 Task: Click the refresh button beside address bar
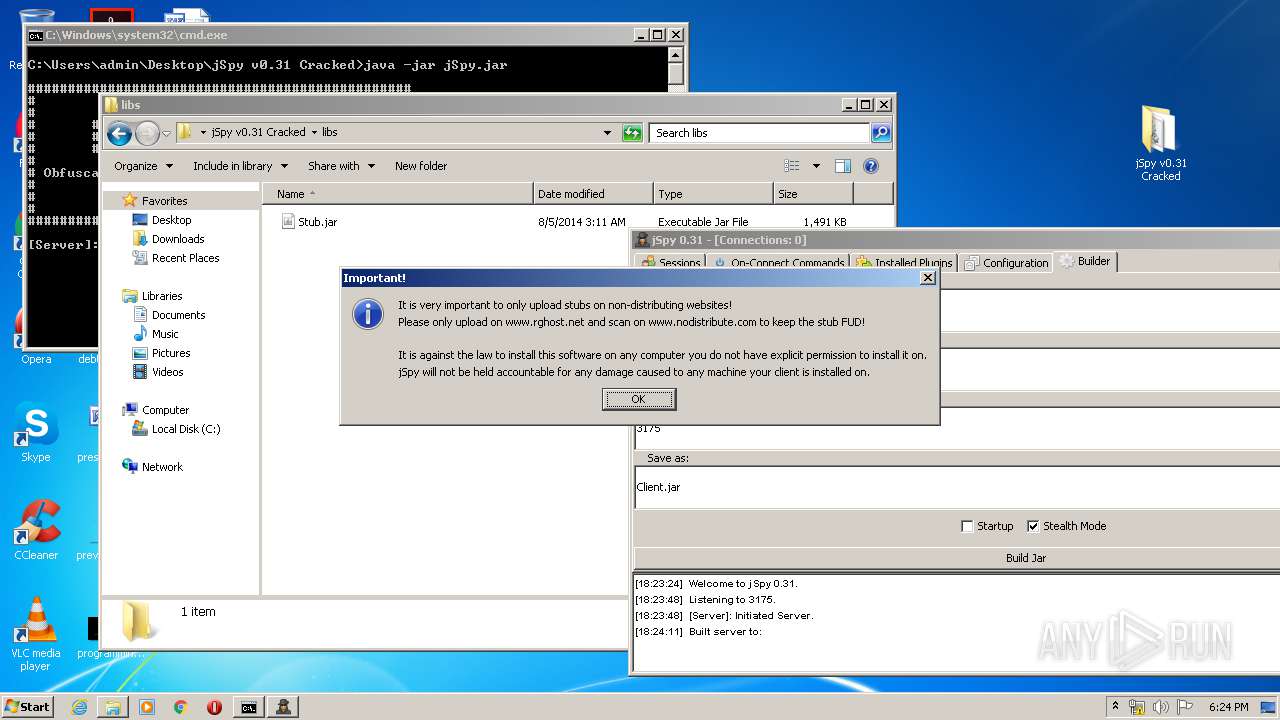[x=632, y=133]
